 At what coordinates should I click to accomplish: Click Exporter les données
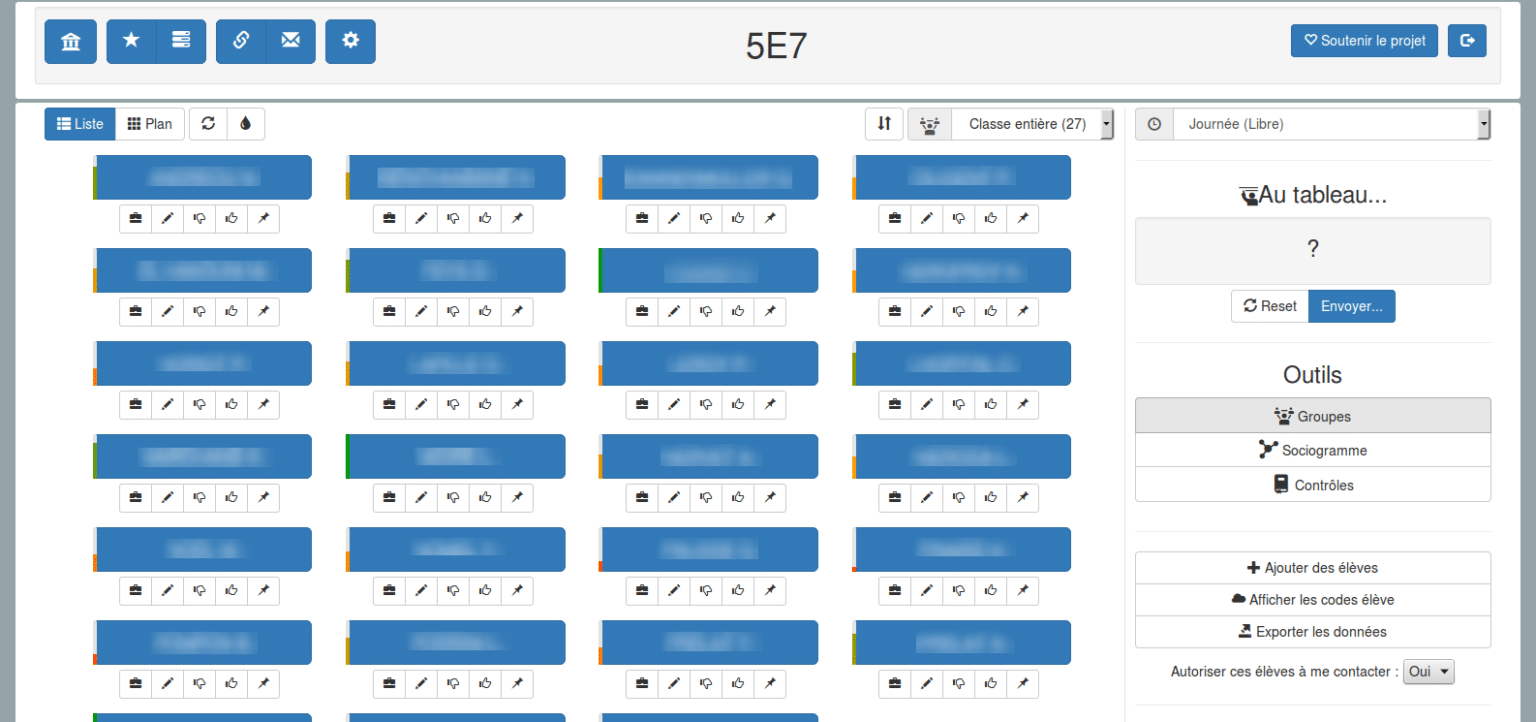[x=1312, y=631]
